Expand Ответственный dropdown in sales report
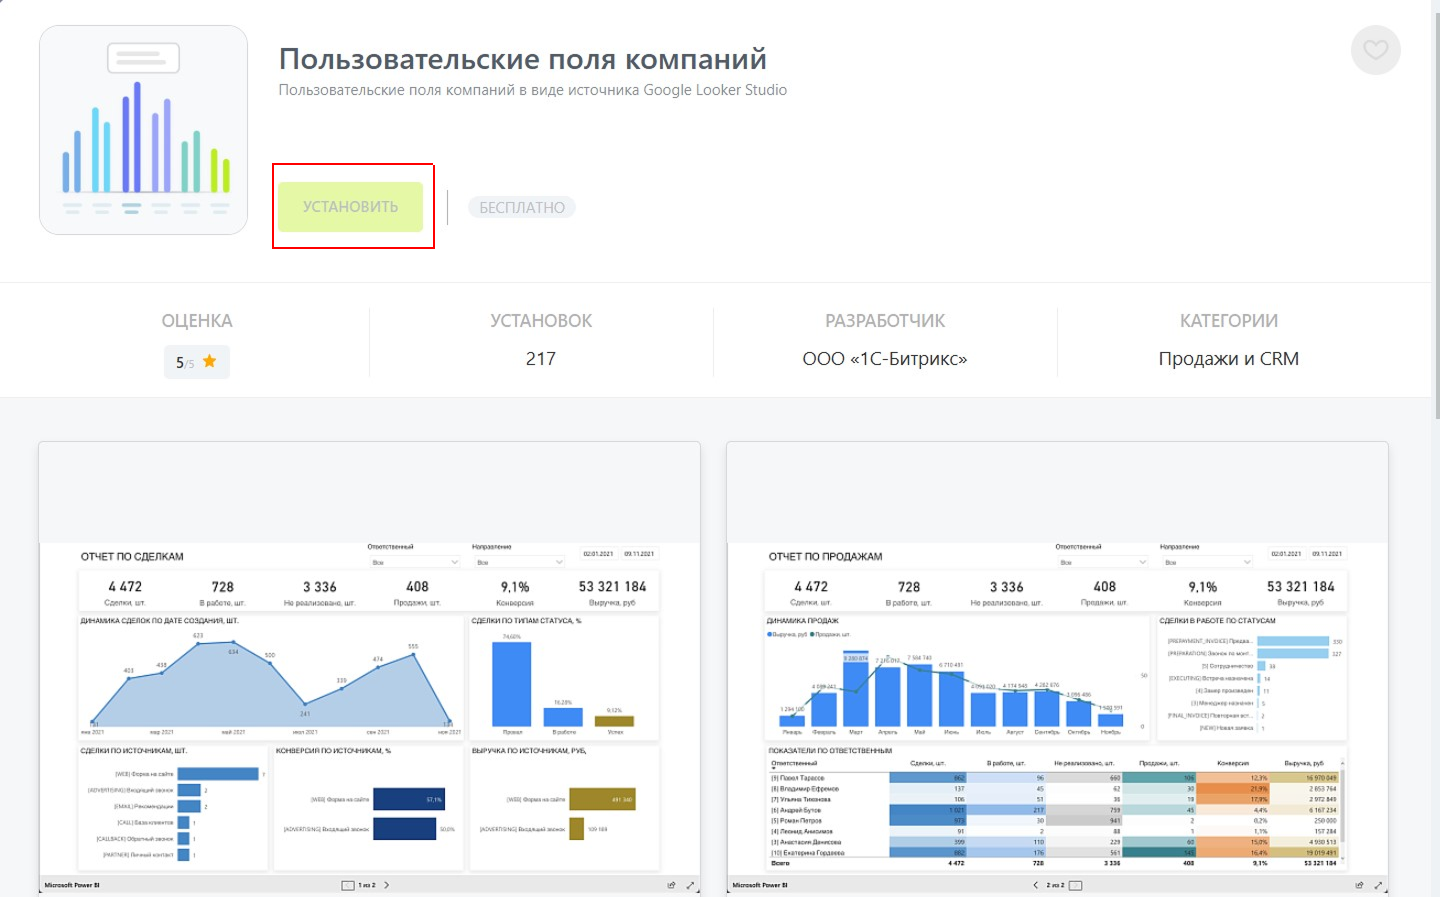This screenshot has width=1440, height=897. pos(1101,562)
